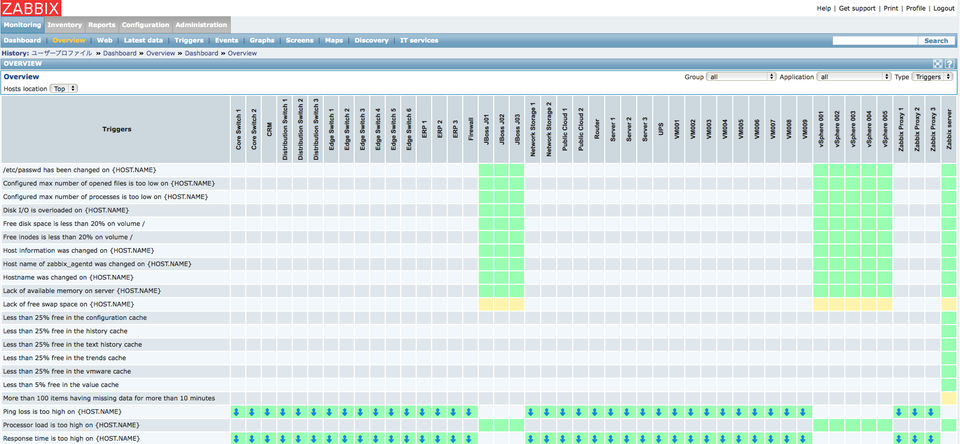Open the help question mark icon
This screenshot has height=444, width=960.
(x=949, y=64)
